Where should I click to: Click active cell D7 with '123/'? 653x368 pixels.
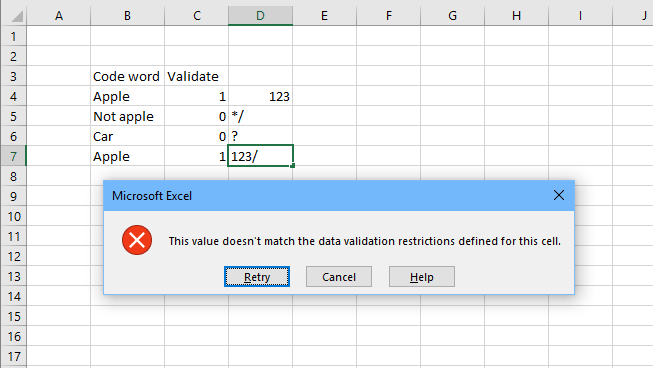(260, 156)
